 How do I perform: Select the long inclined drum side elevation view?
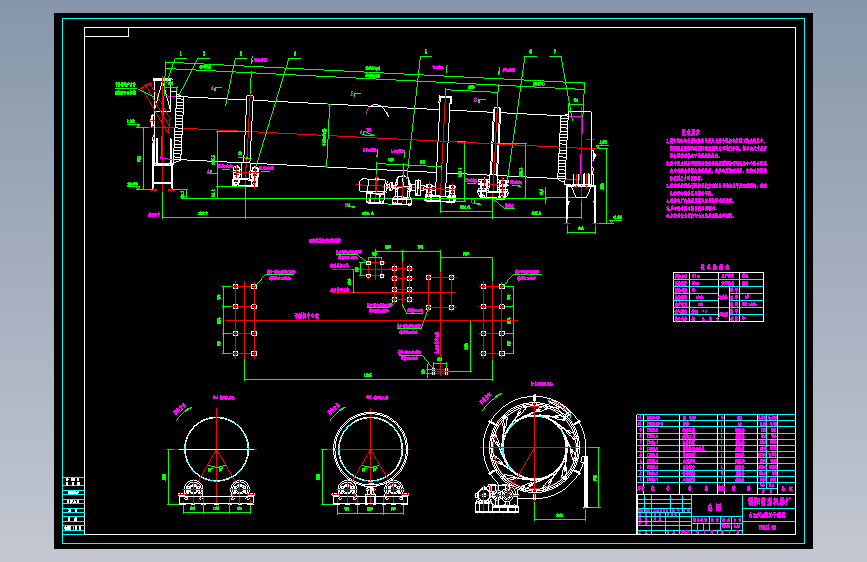(369, 141)
